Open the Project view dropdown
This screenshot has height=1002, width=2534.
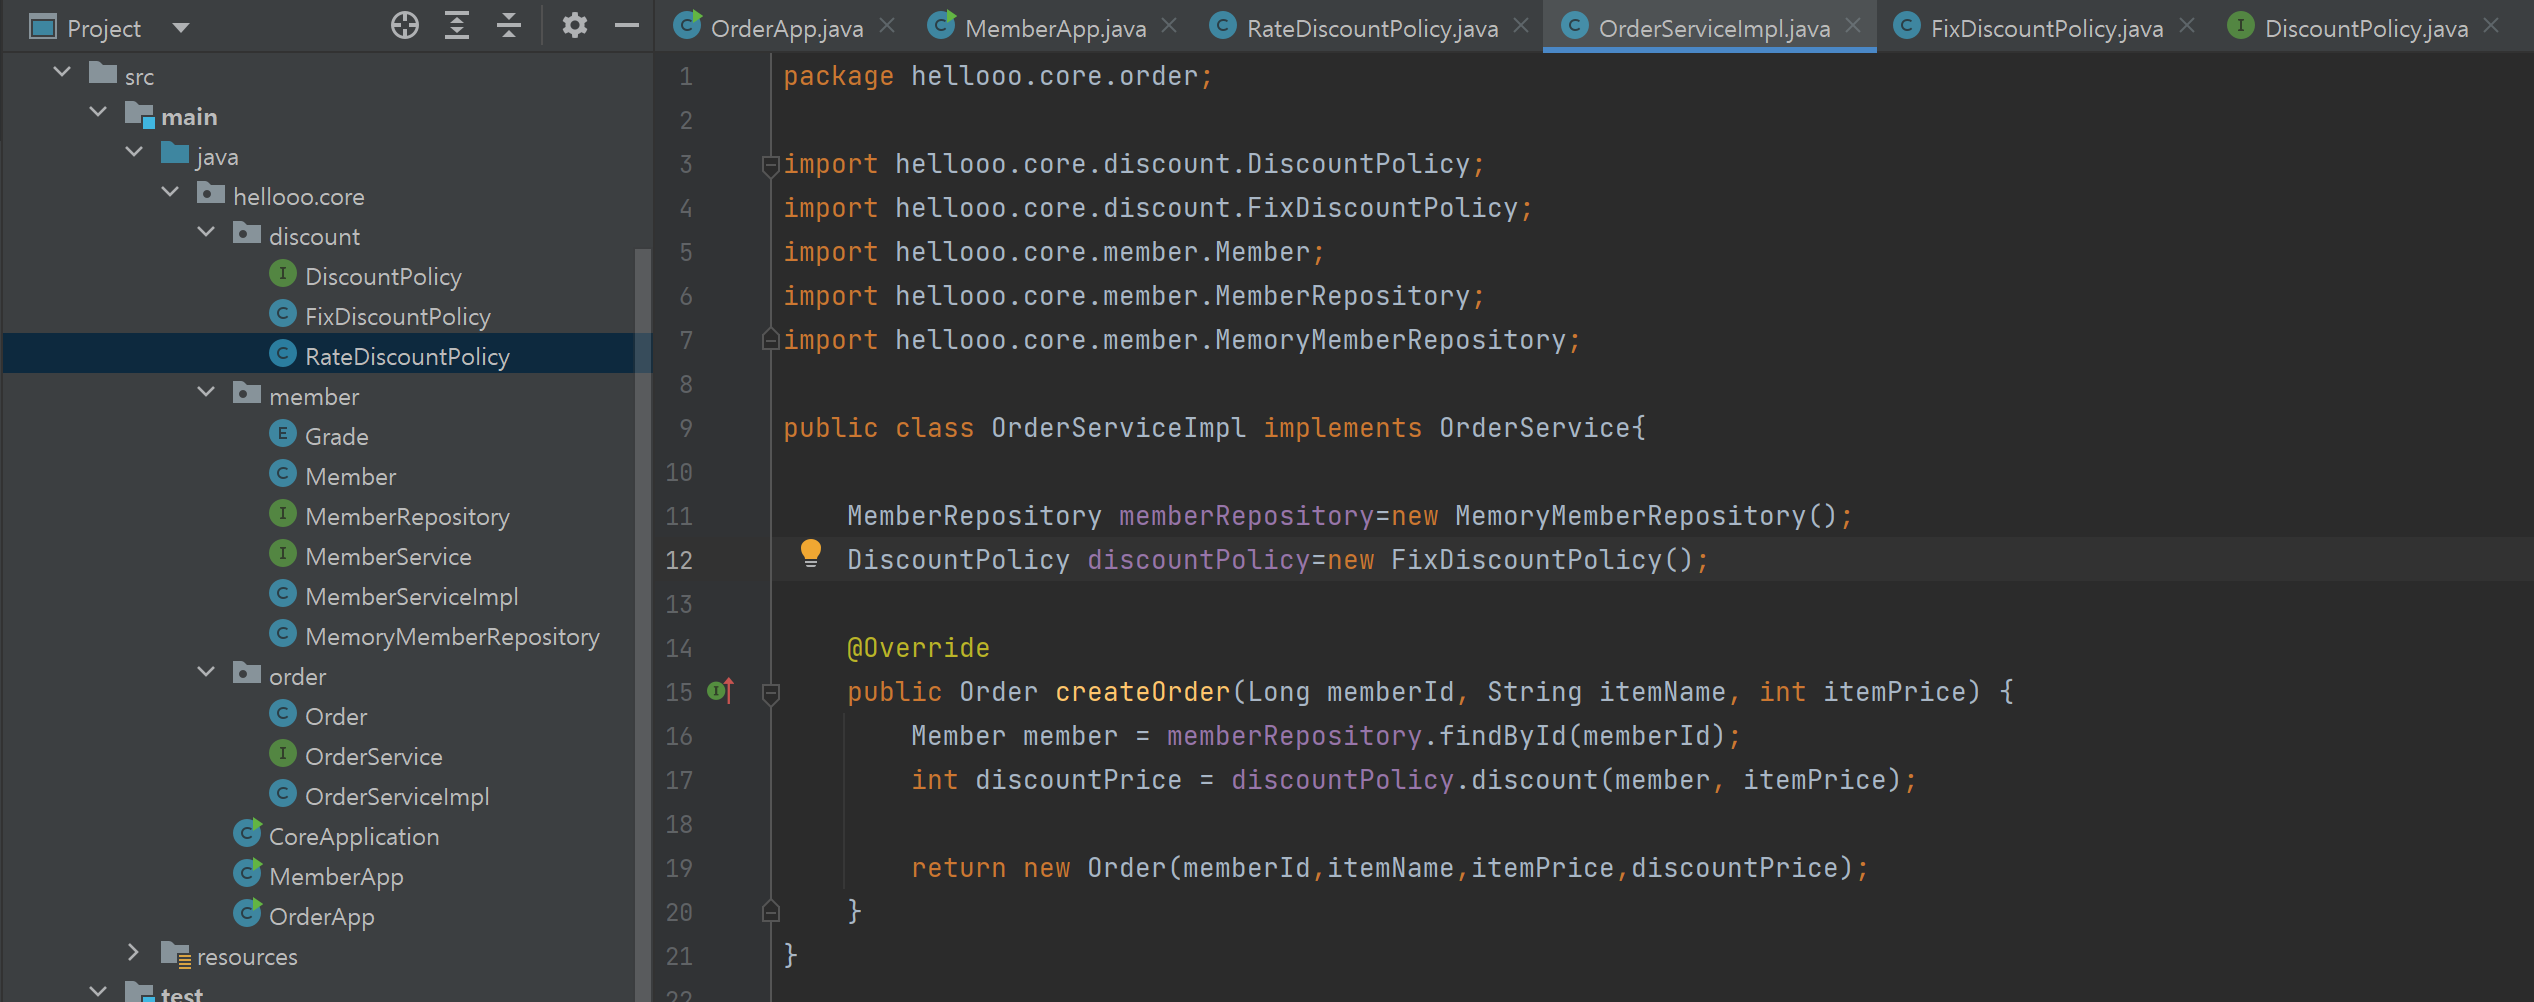click(181, 28)
